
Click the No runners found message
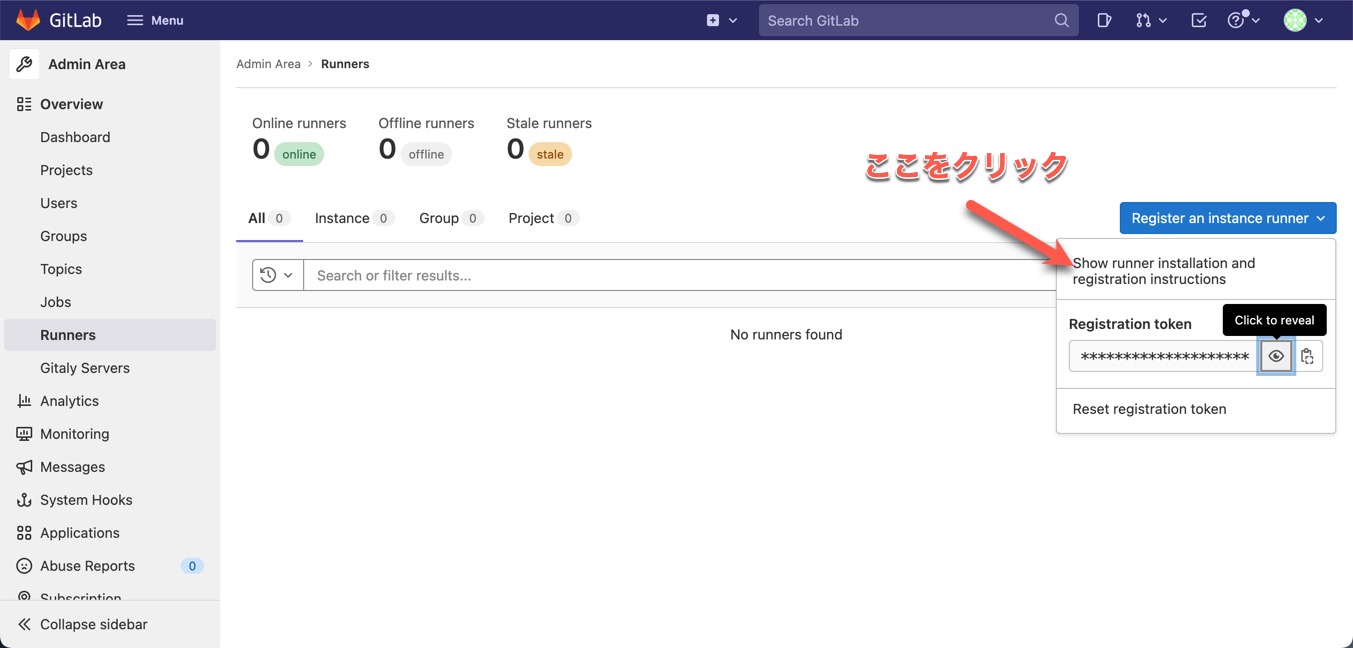coord(786,335)
